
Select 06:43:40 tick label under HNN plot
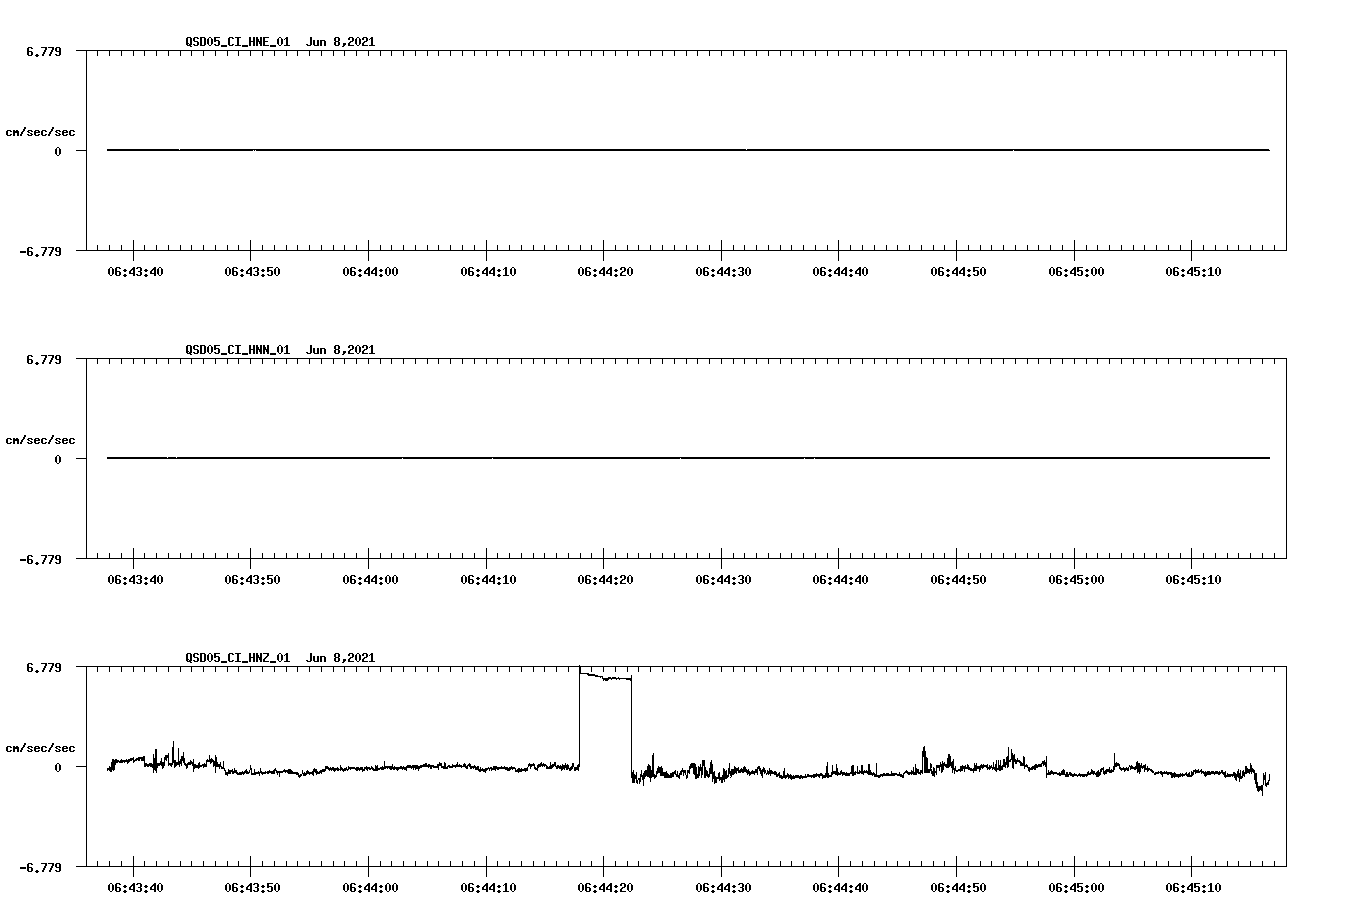click(135, 580)
